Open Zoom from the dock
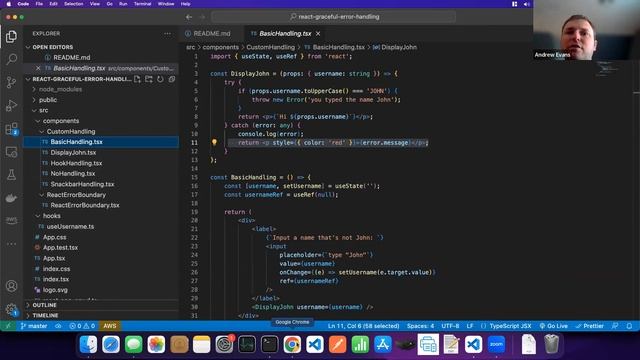Viewport: 640px width, 360px height. pyautogui.click(x=496, y=344)
